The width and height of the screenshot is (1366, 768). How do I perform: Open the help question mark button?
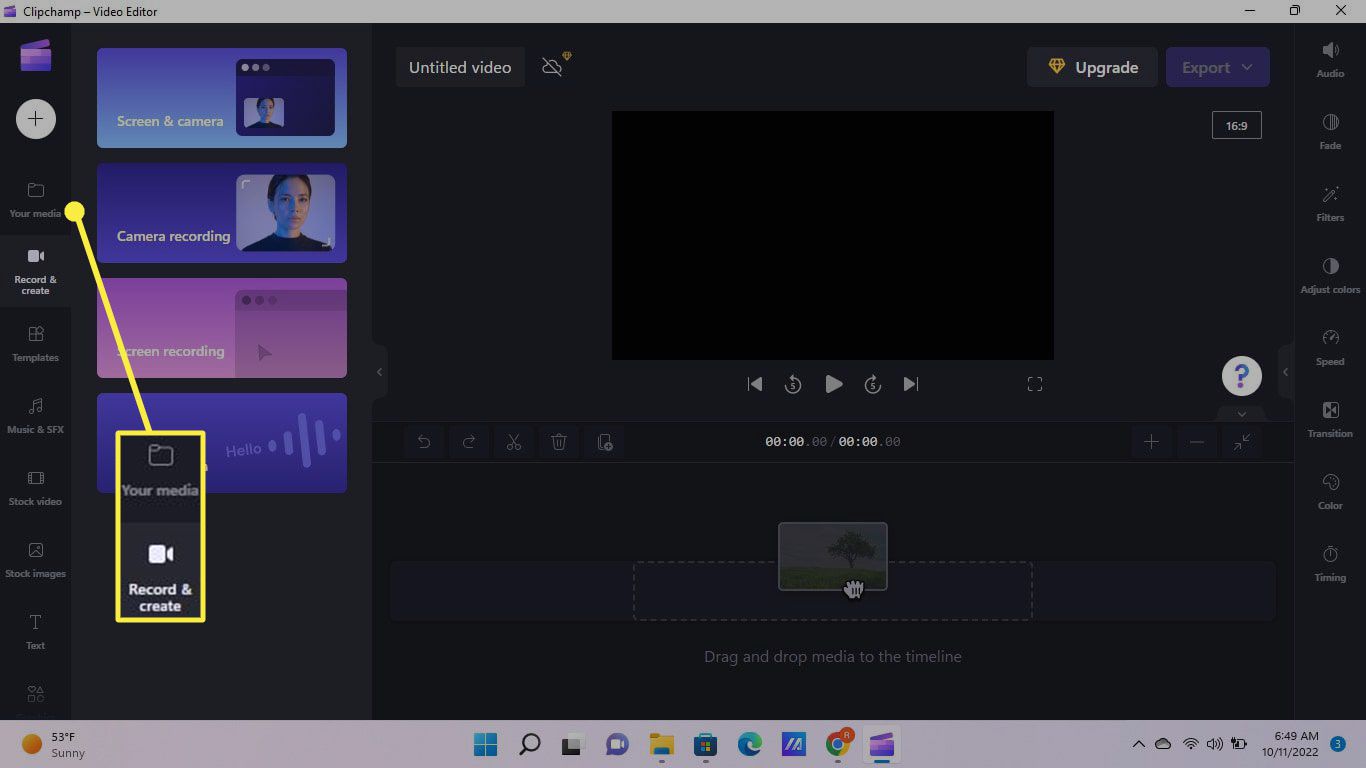click(1241, 376)
